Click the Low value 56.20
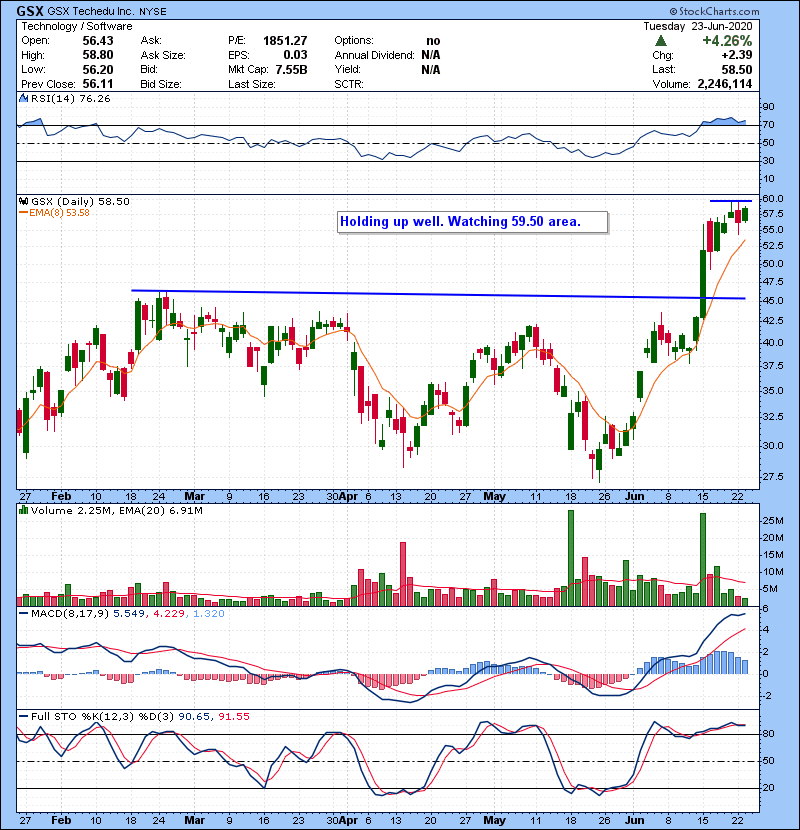 [97, 70]
